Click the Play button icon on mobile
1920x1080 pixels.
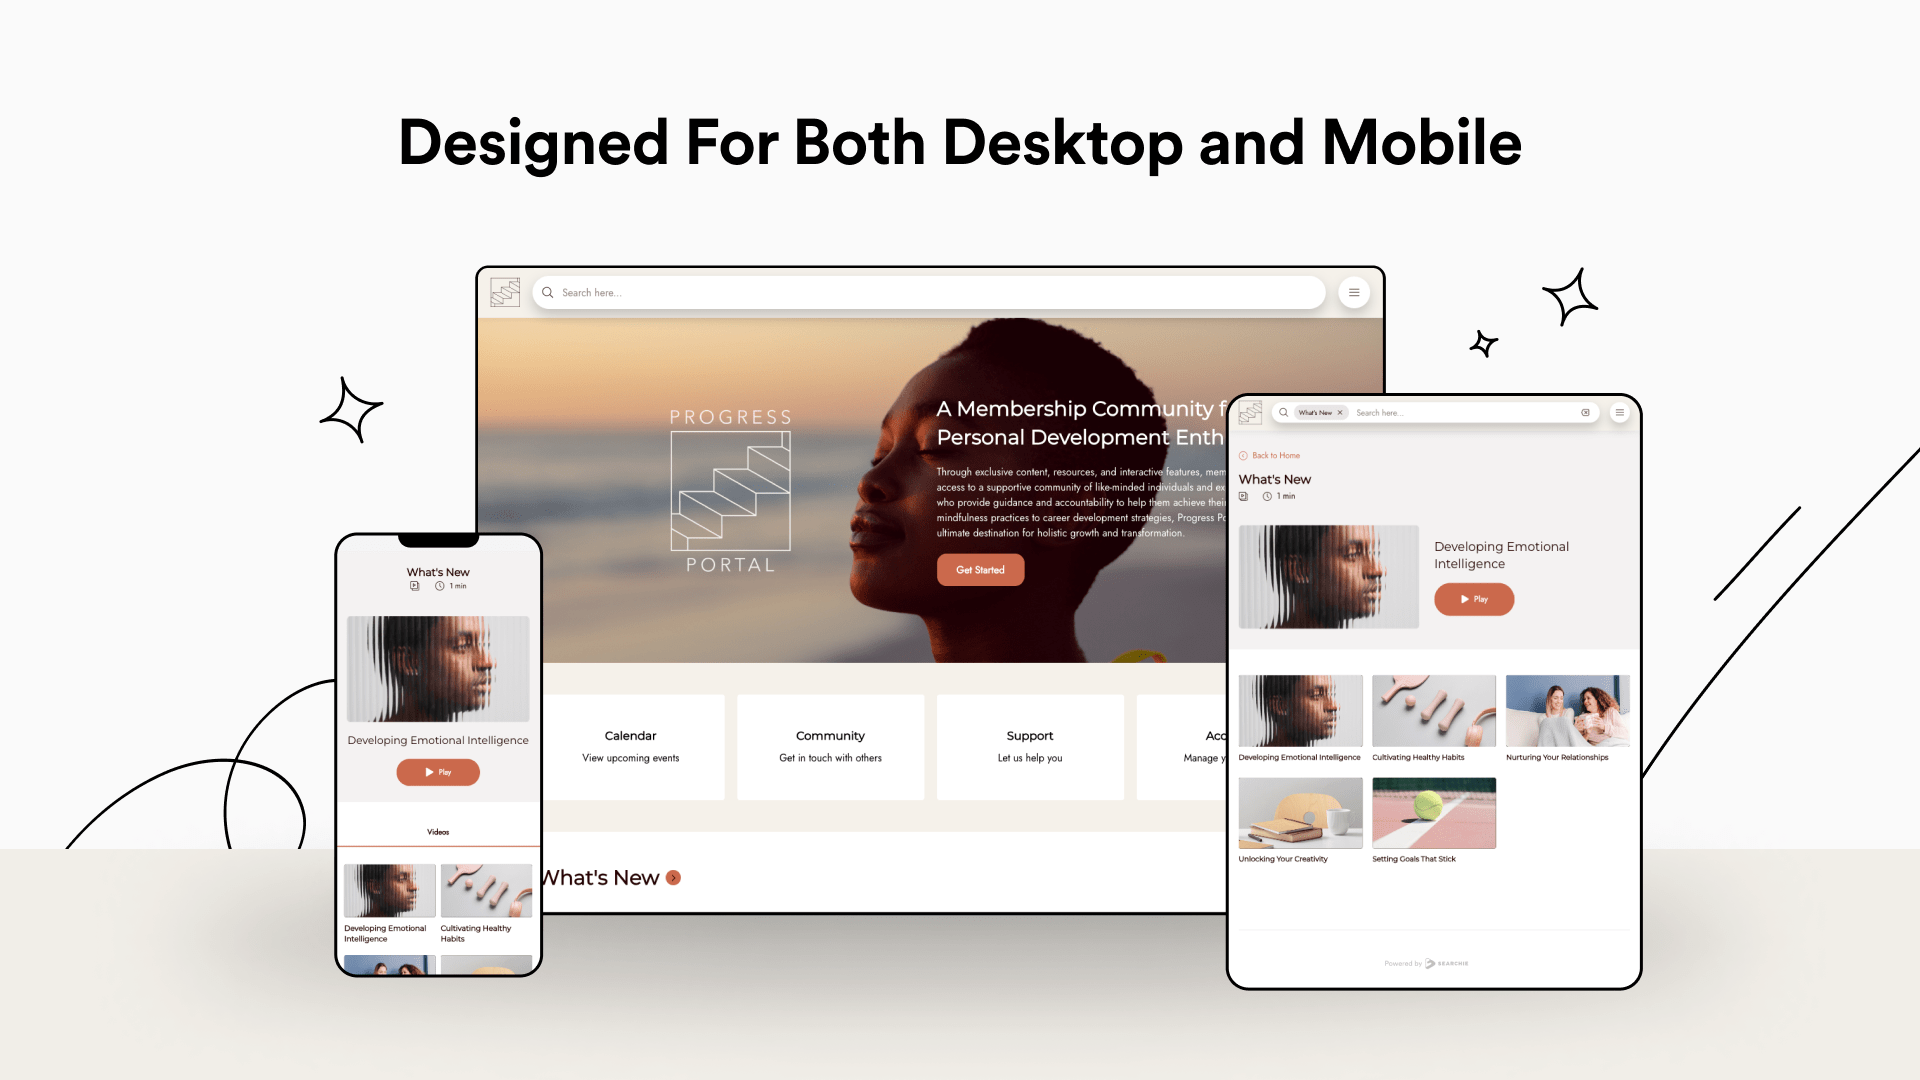coord(438,771)
